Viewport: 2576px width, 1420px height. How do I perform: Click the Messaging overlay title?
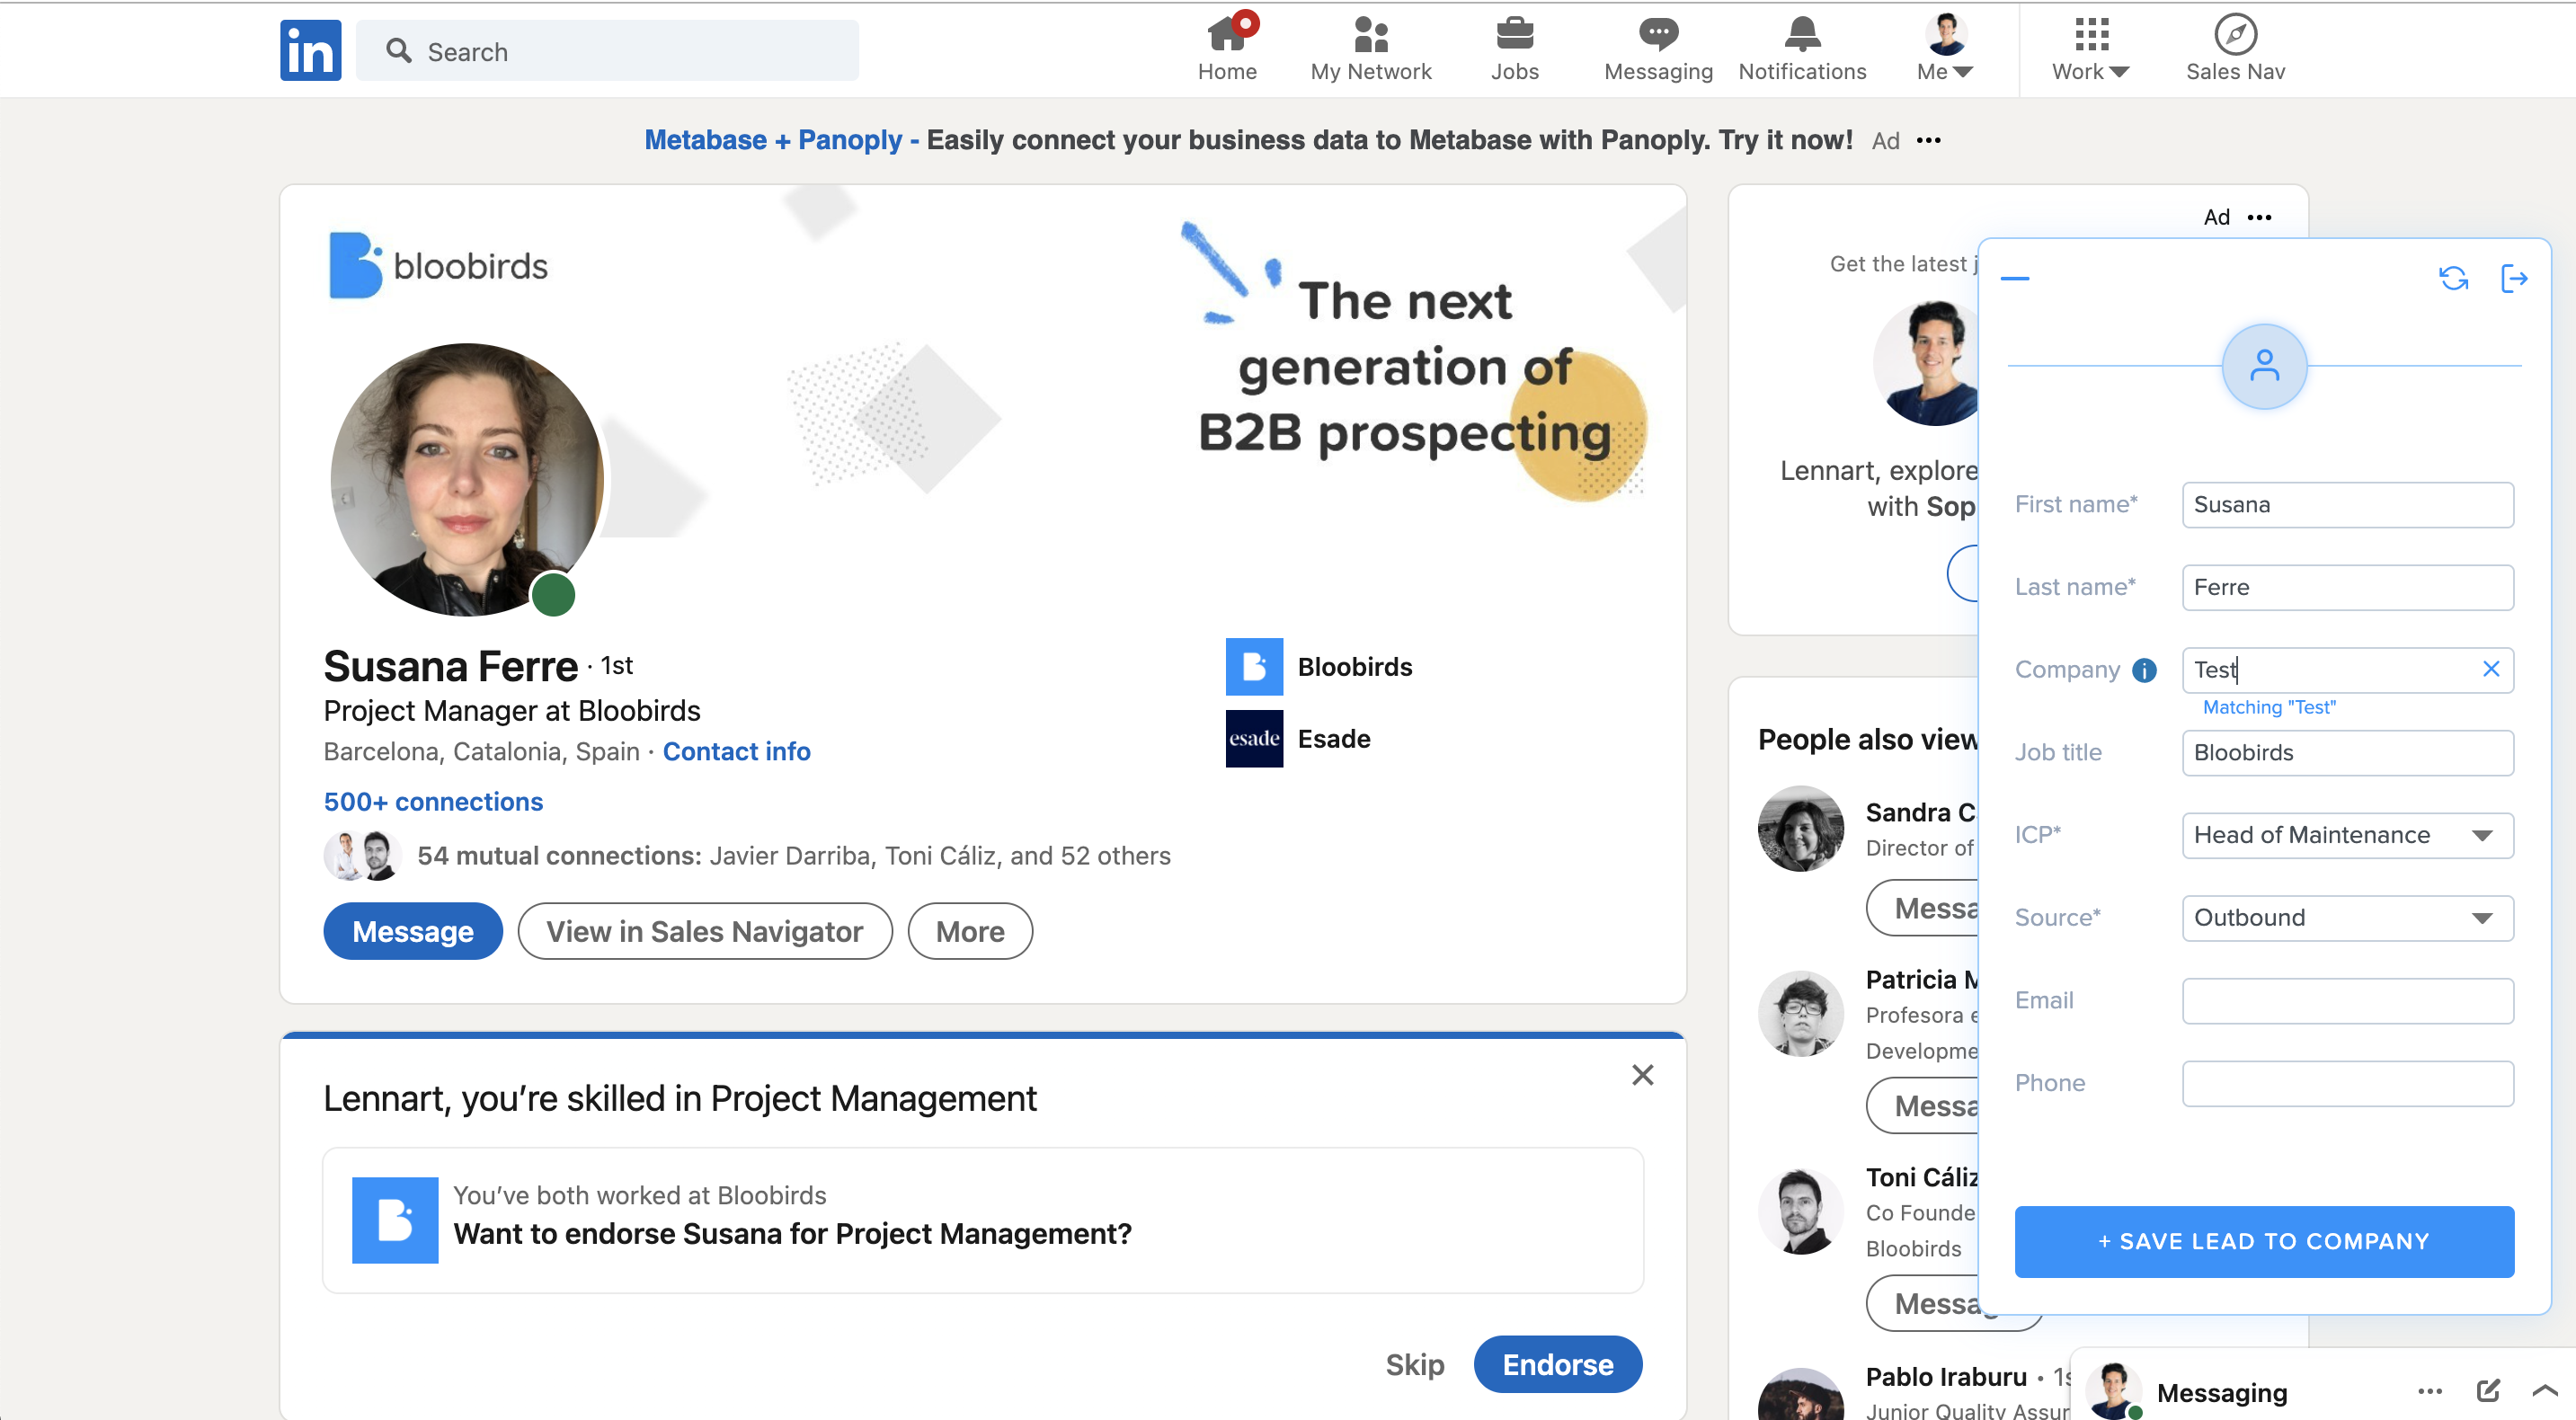tap(2221, 1393)
